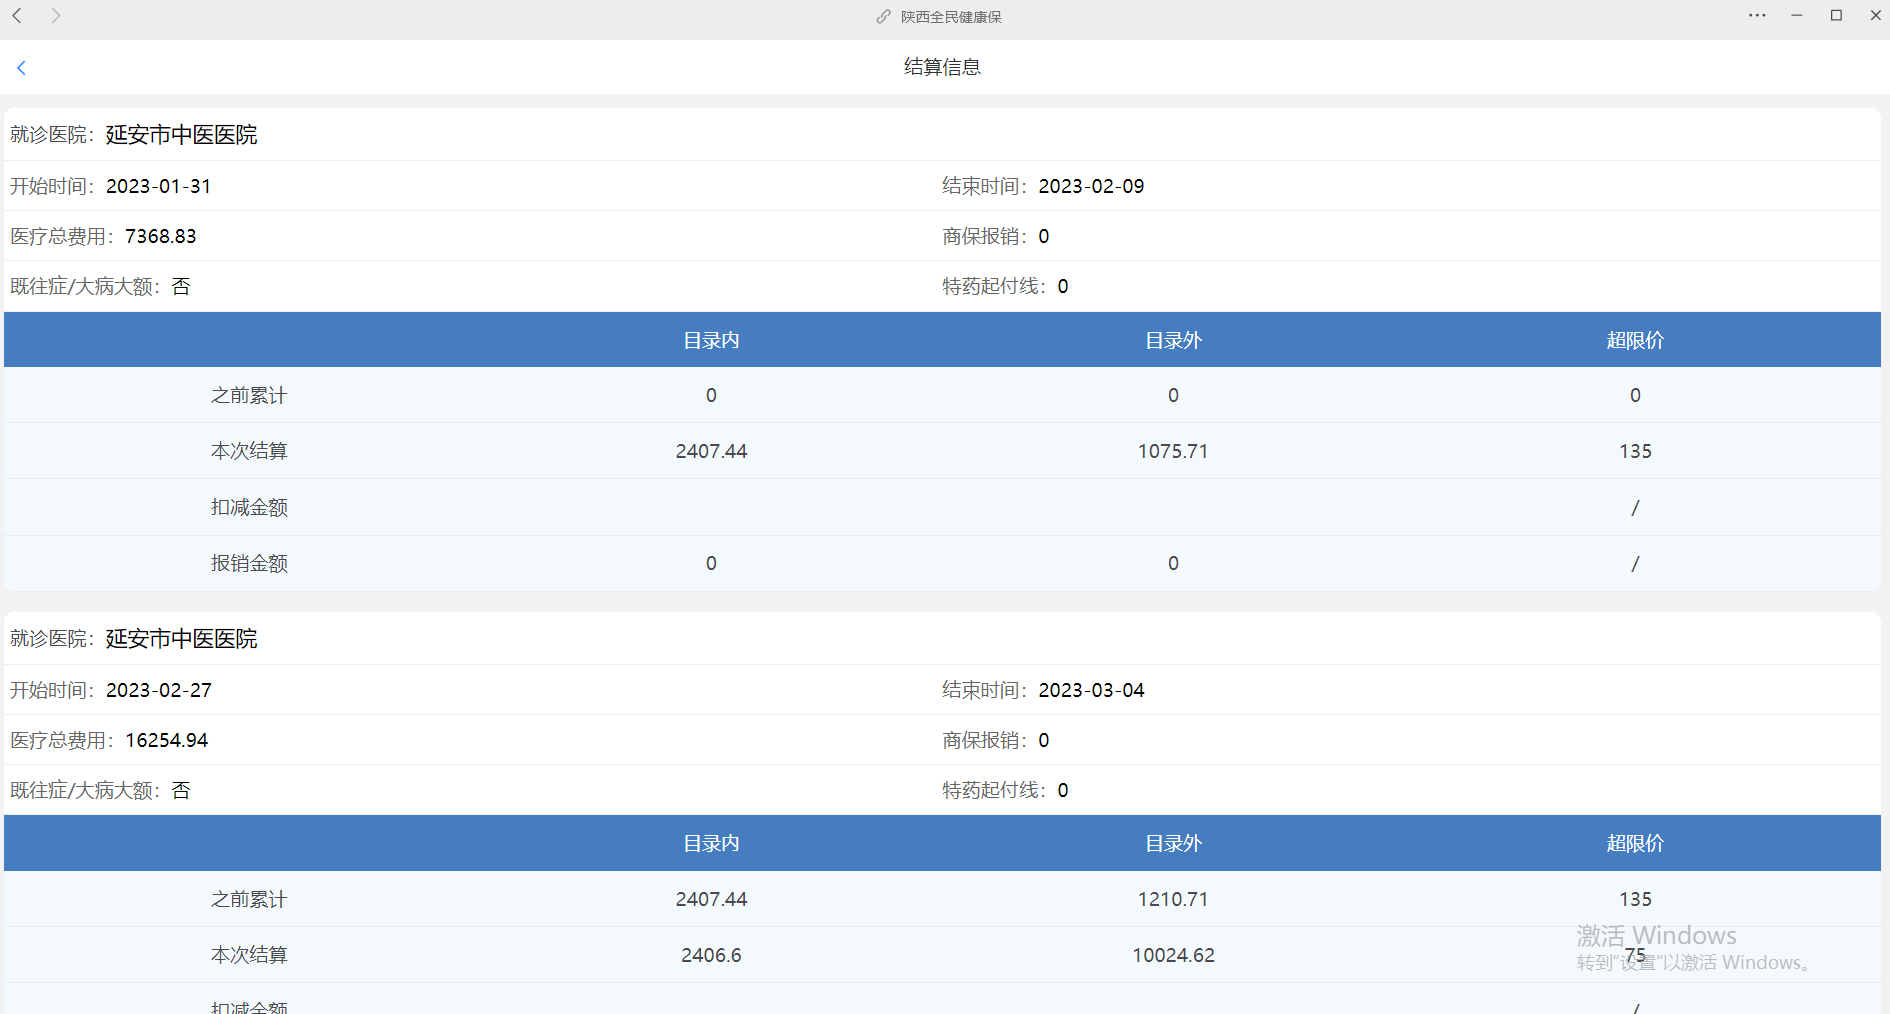
Task: Close the 陕西全民健康保 window
Action: [1875, 16]
